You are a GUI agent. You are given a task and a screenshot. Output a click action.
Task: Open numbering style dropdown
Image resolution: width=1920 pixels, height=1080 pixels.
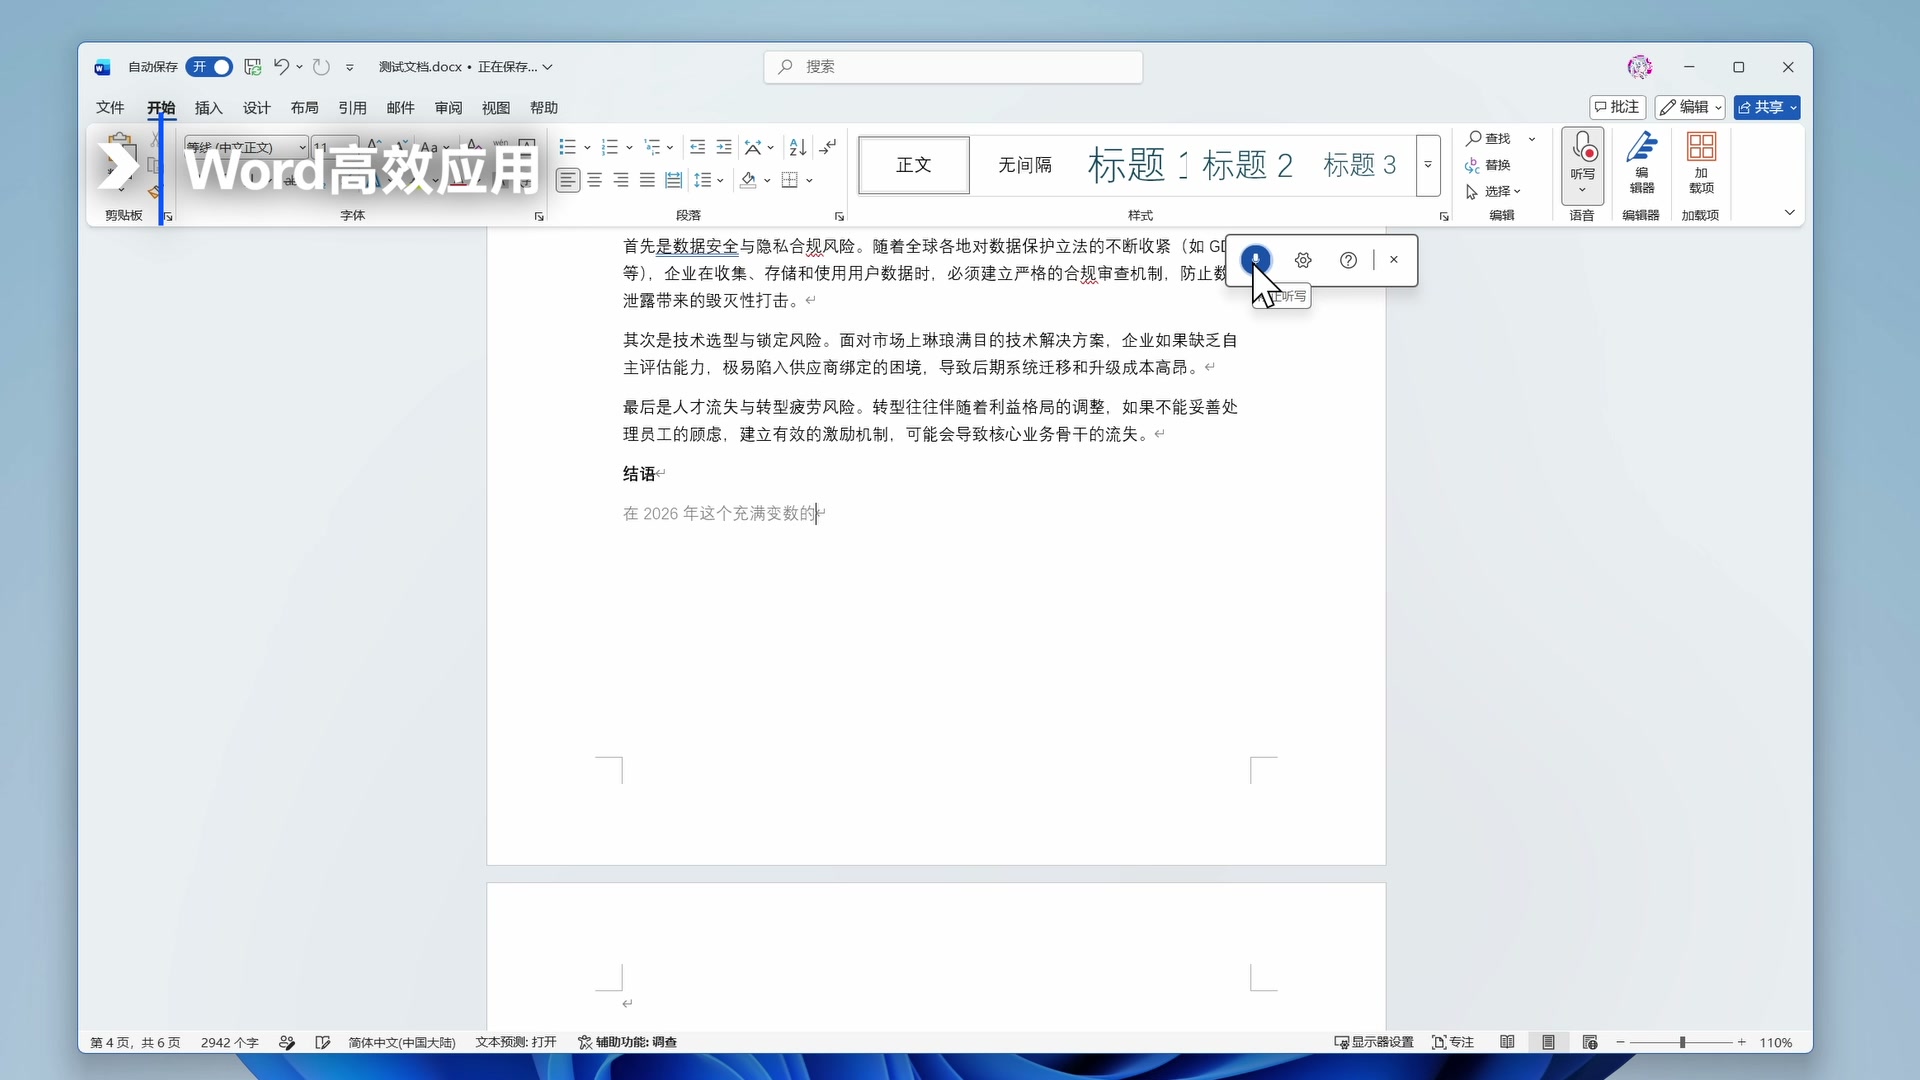coord(629,148)
